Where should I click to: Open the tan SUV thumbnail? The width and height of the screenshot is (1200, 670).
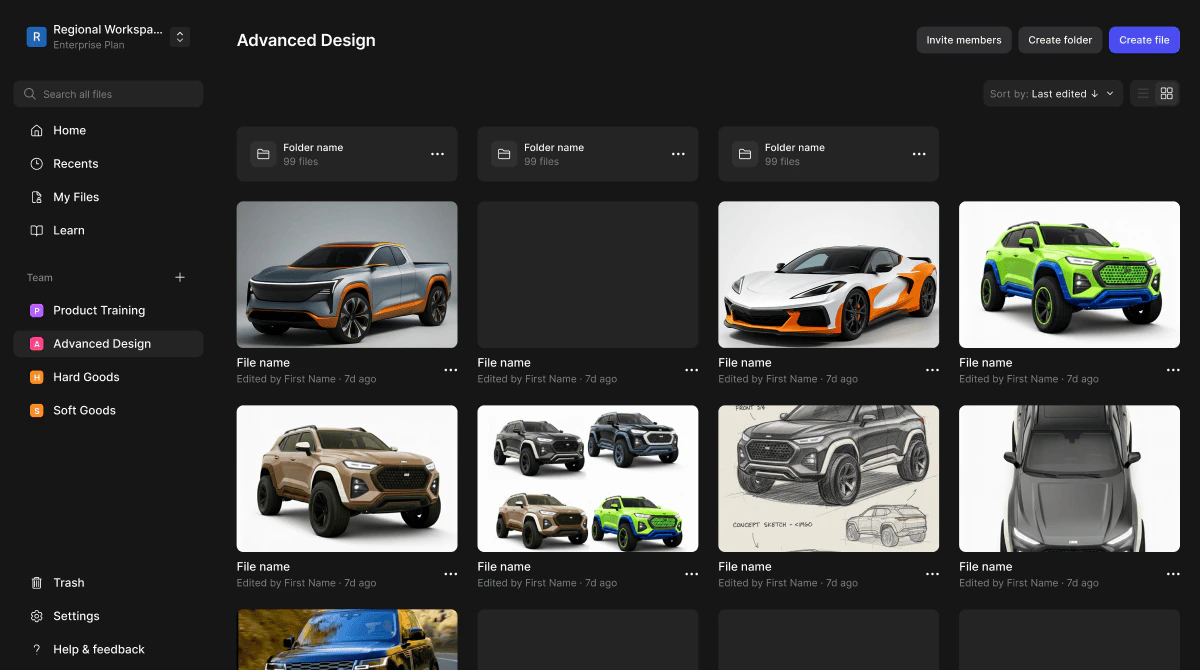click(347, 479)
